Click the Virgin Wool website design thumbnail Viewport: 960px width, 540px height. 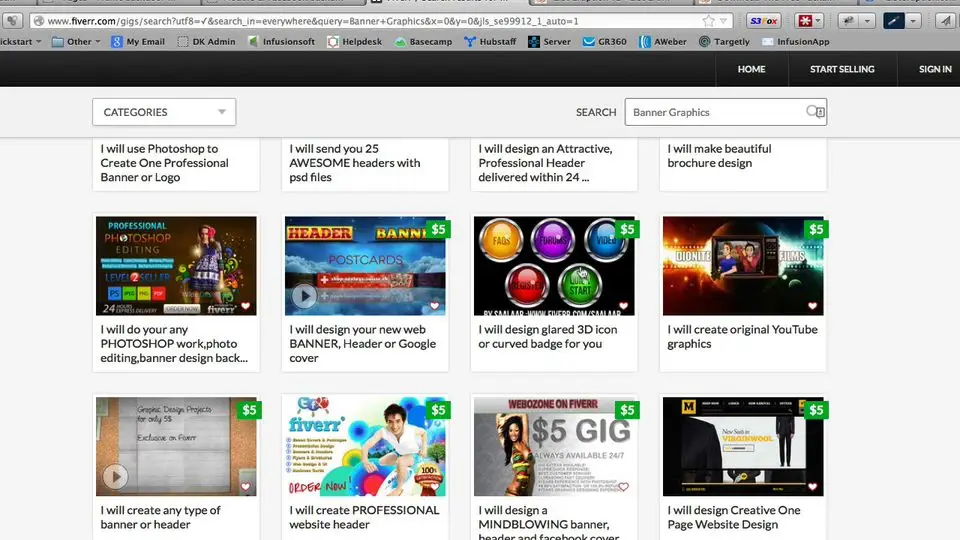[743, 446]
